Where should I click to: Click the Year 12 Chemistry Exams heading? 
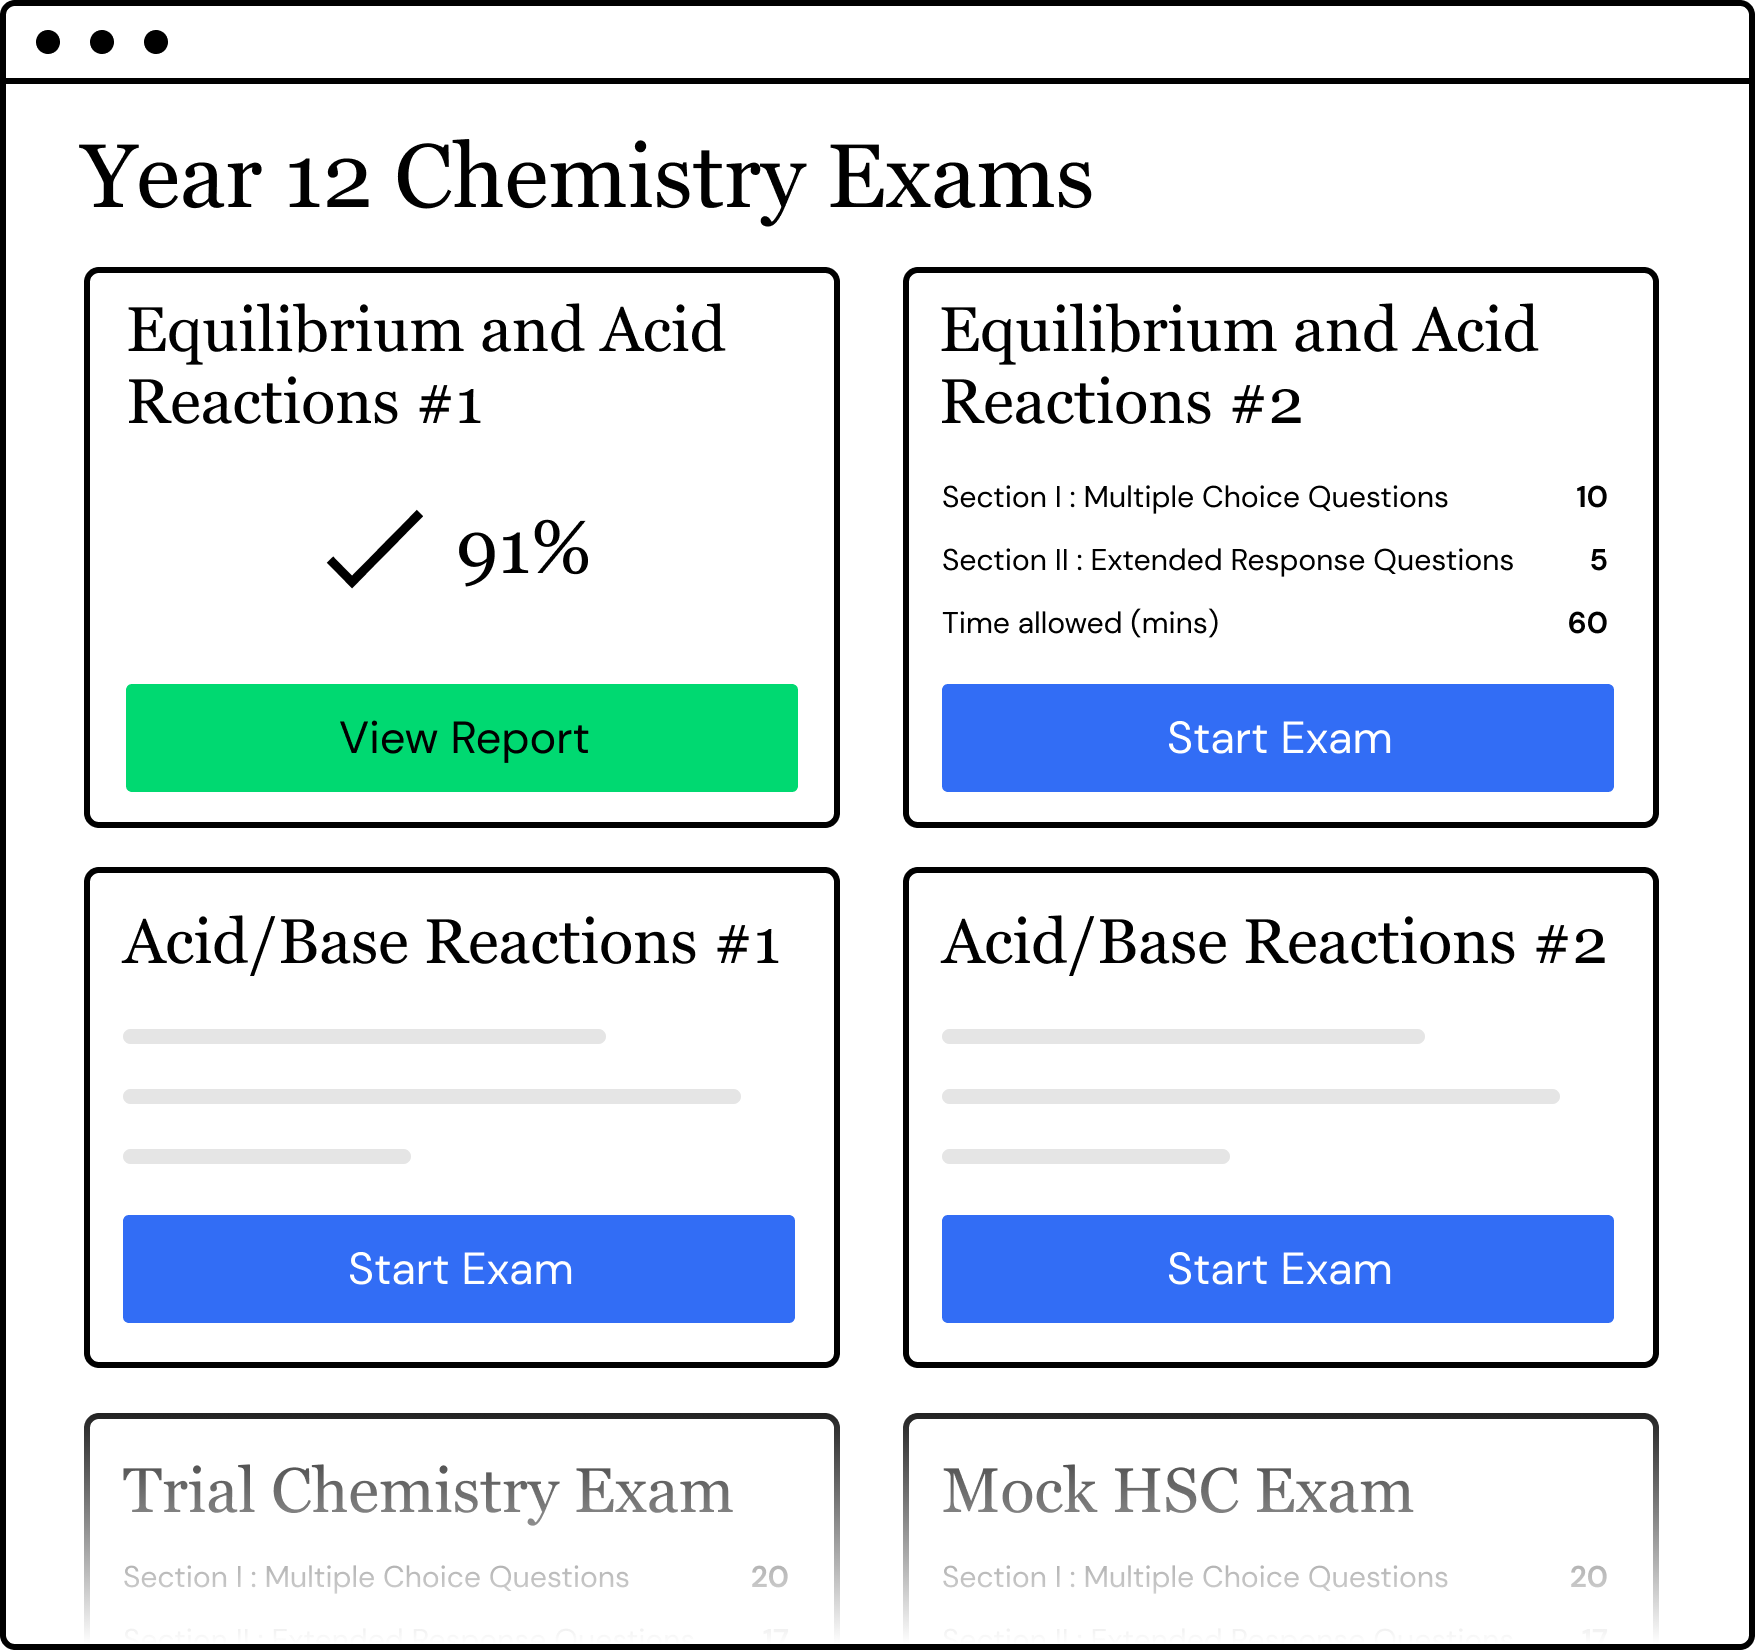[586, 178]
